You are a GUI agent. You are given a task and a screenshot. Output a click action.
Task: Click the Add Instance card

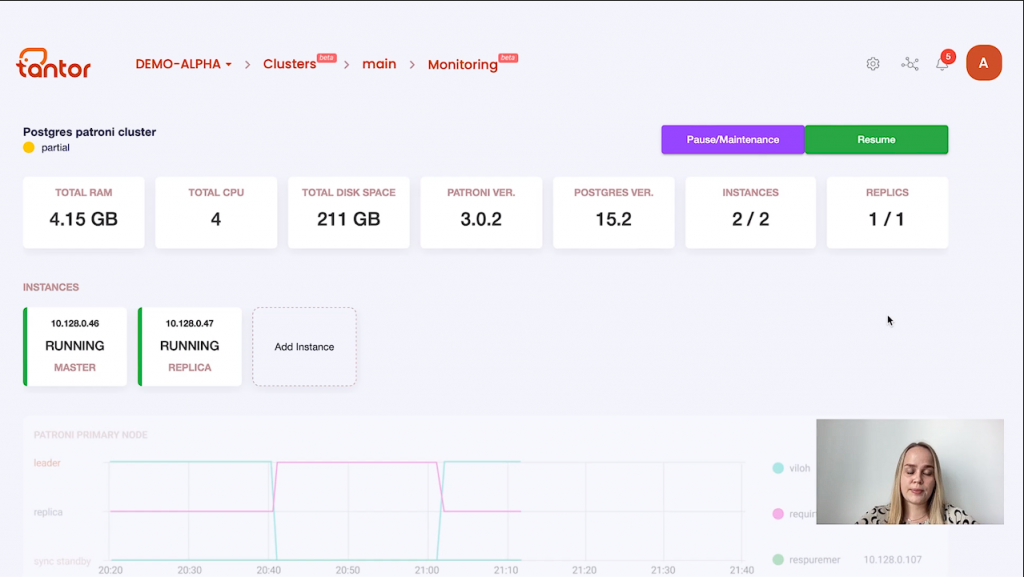(x=304, y=347)
